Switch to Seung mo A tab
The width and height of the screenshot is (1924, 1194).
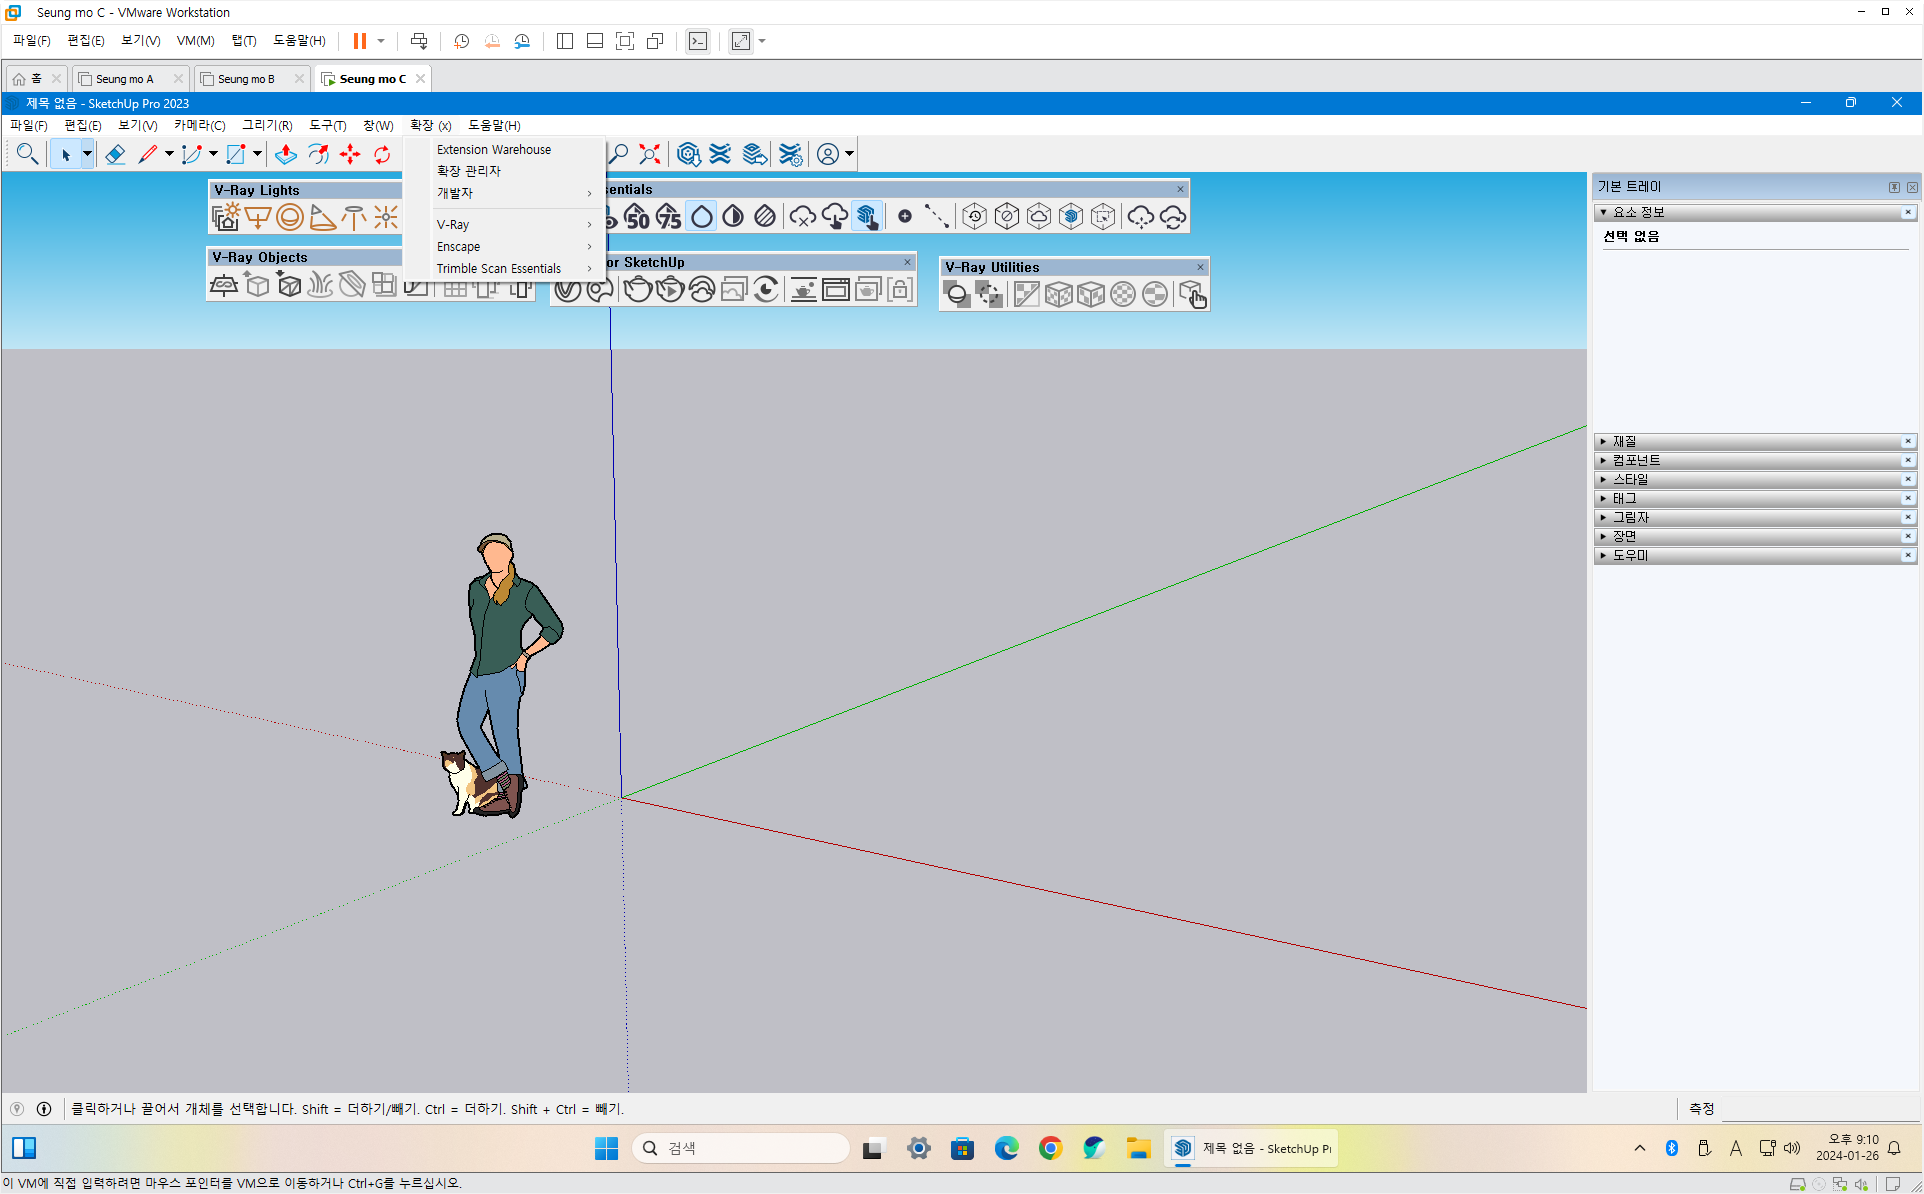(125, 79)
